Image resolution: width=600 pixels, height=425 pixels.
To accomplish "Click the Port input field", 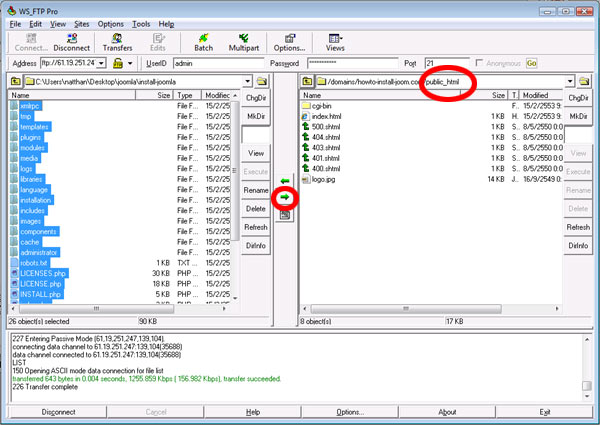I will click(447, 64).
